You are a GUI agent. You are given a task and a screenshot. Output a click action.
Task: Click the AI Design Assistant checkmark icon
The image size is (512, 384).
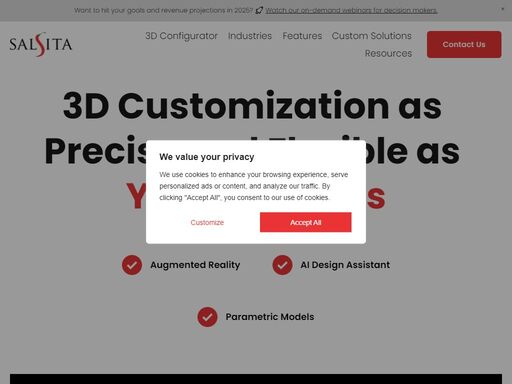[282, 265]
